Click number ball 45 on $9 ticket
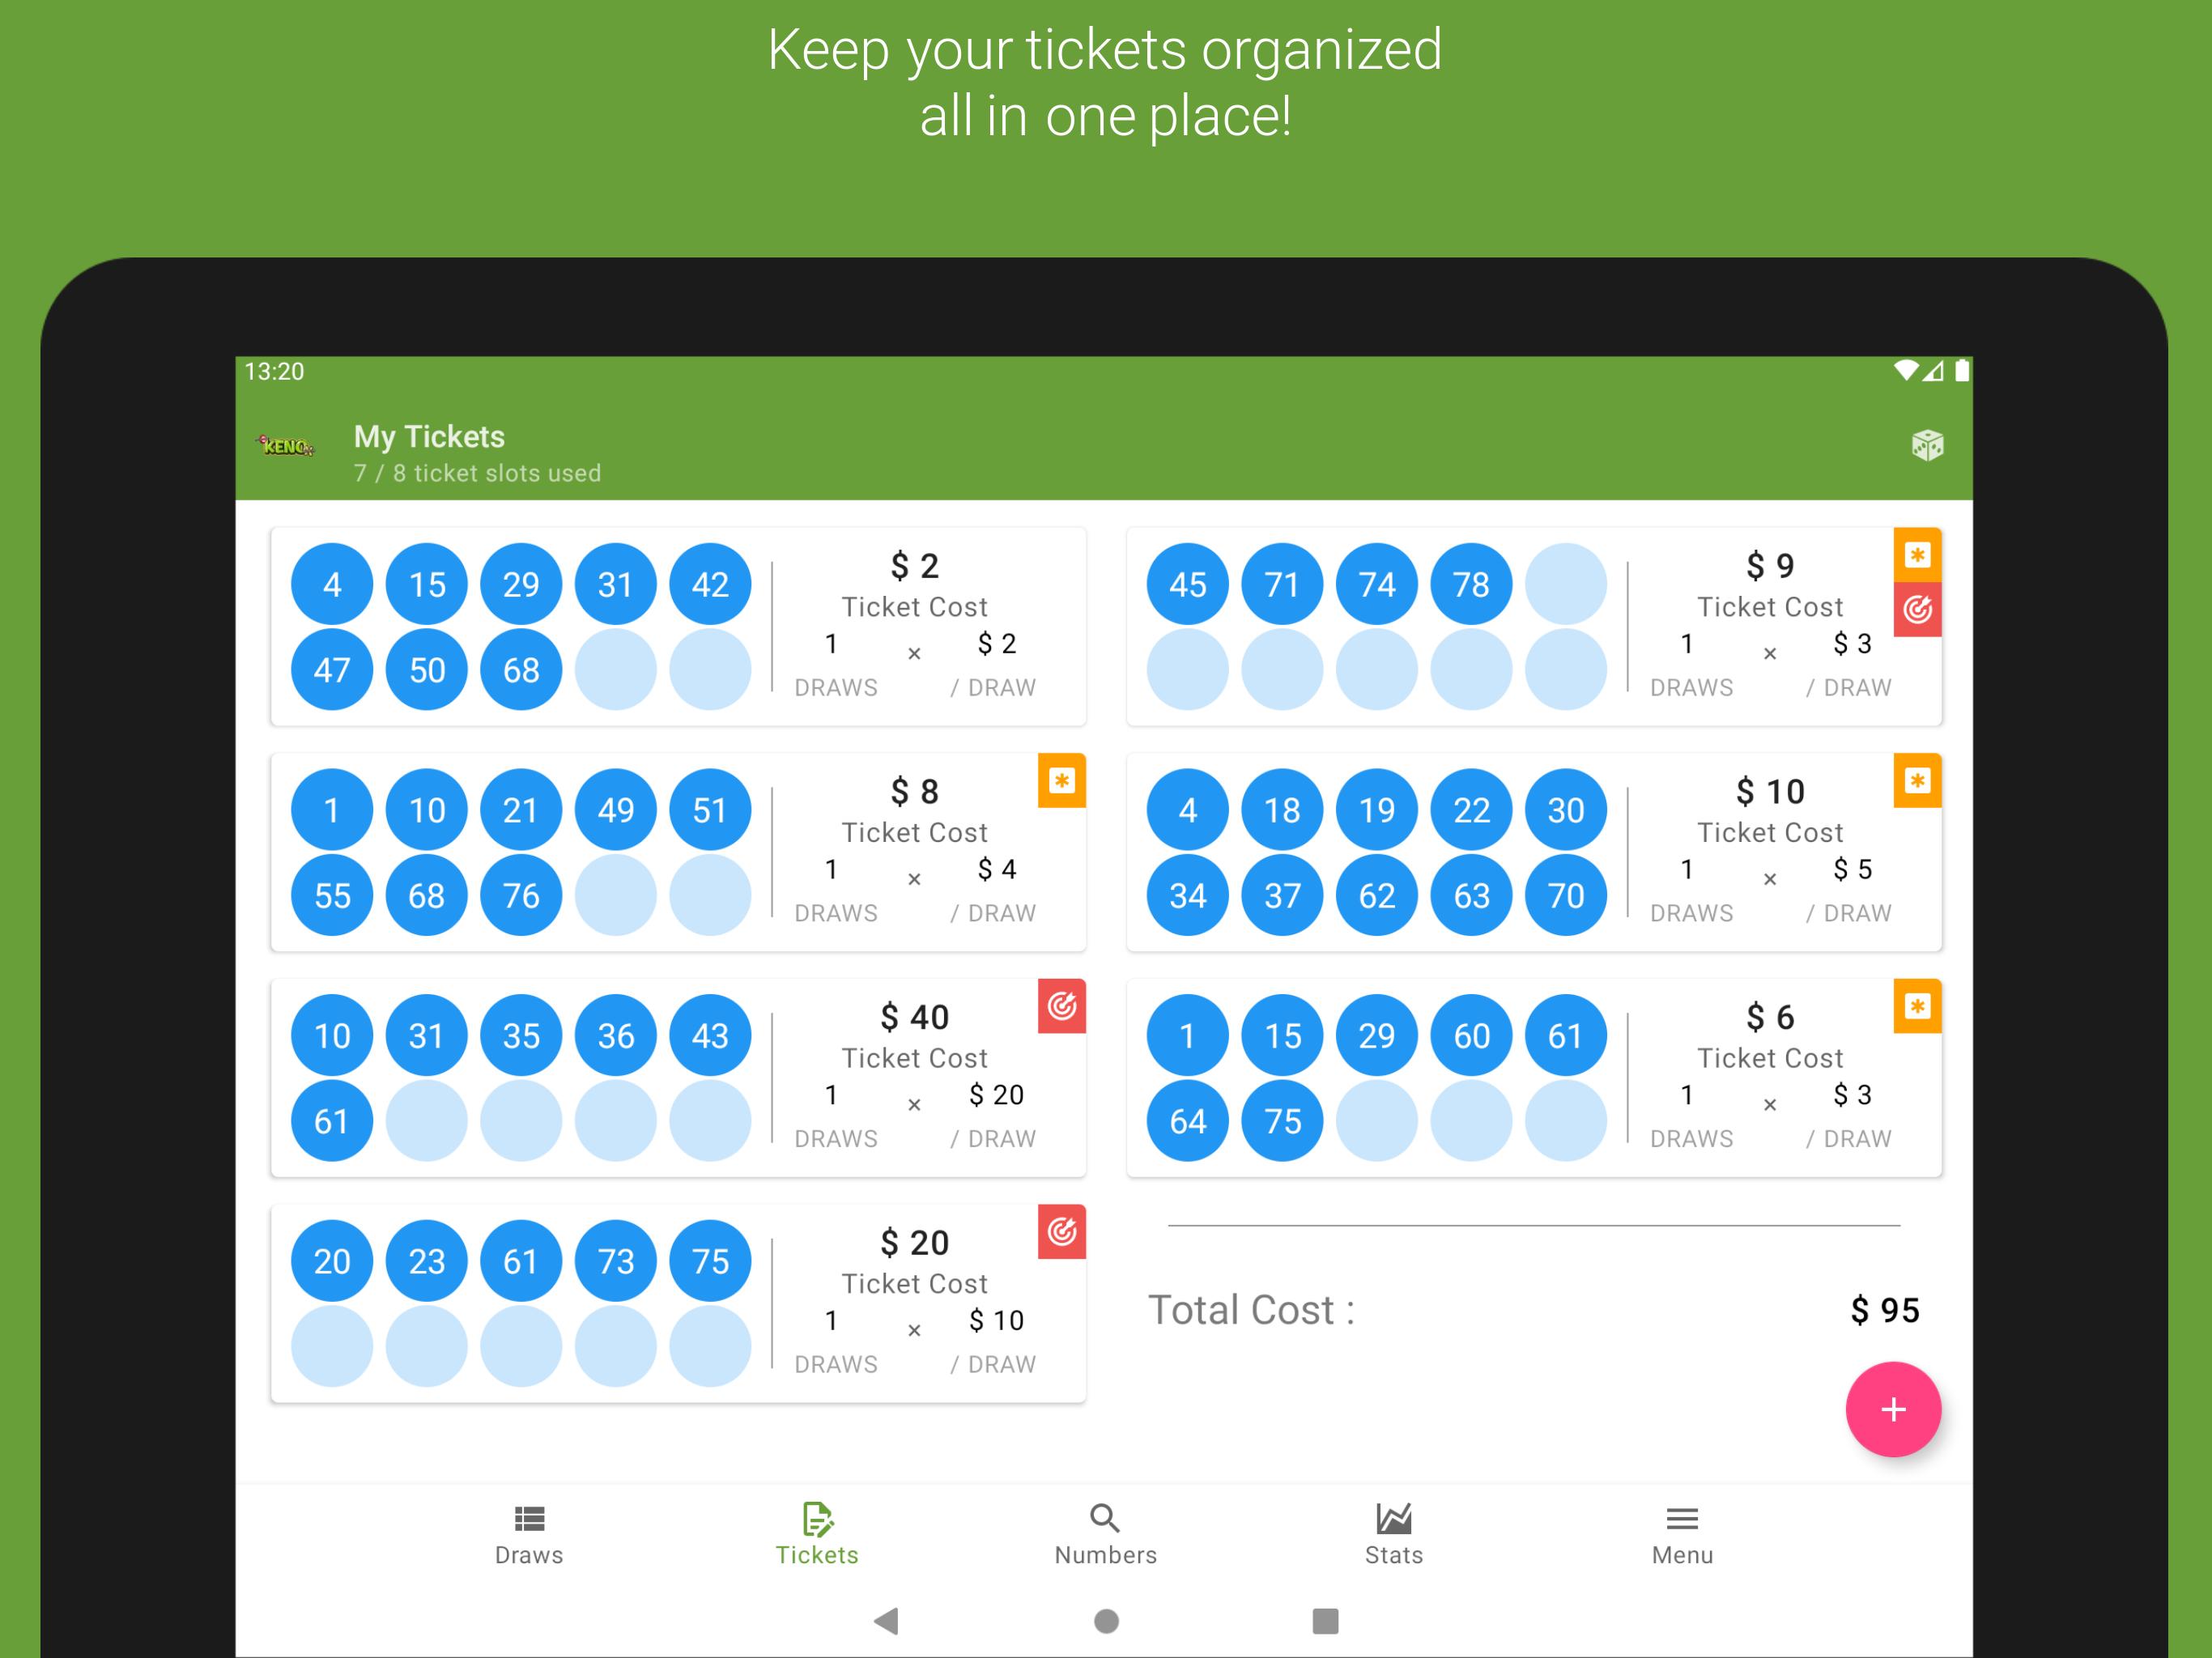 [x=1187, y=584]
